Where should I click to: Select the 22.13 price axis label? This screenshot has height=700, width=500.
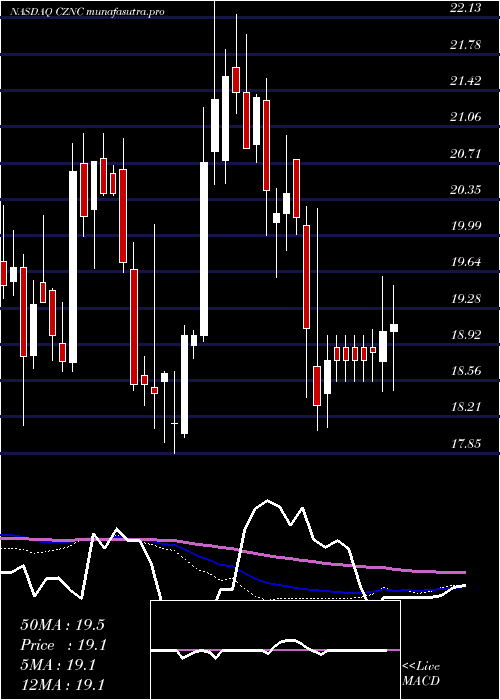(x=466, y=8)
